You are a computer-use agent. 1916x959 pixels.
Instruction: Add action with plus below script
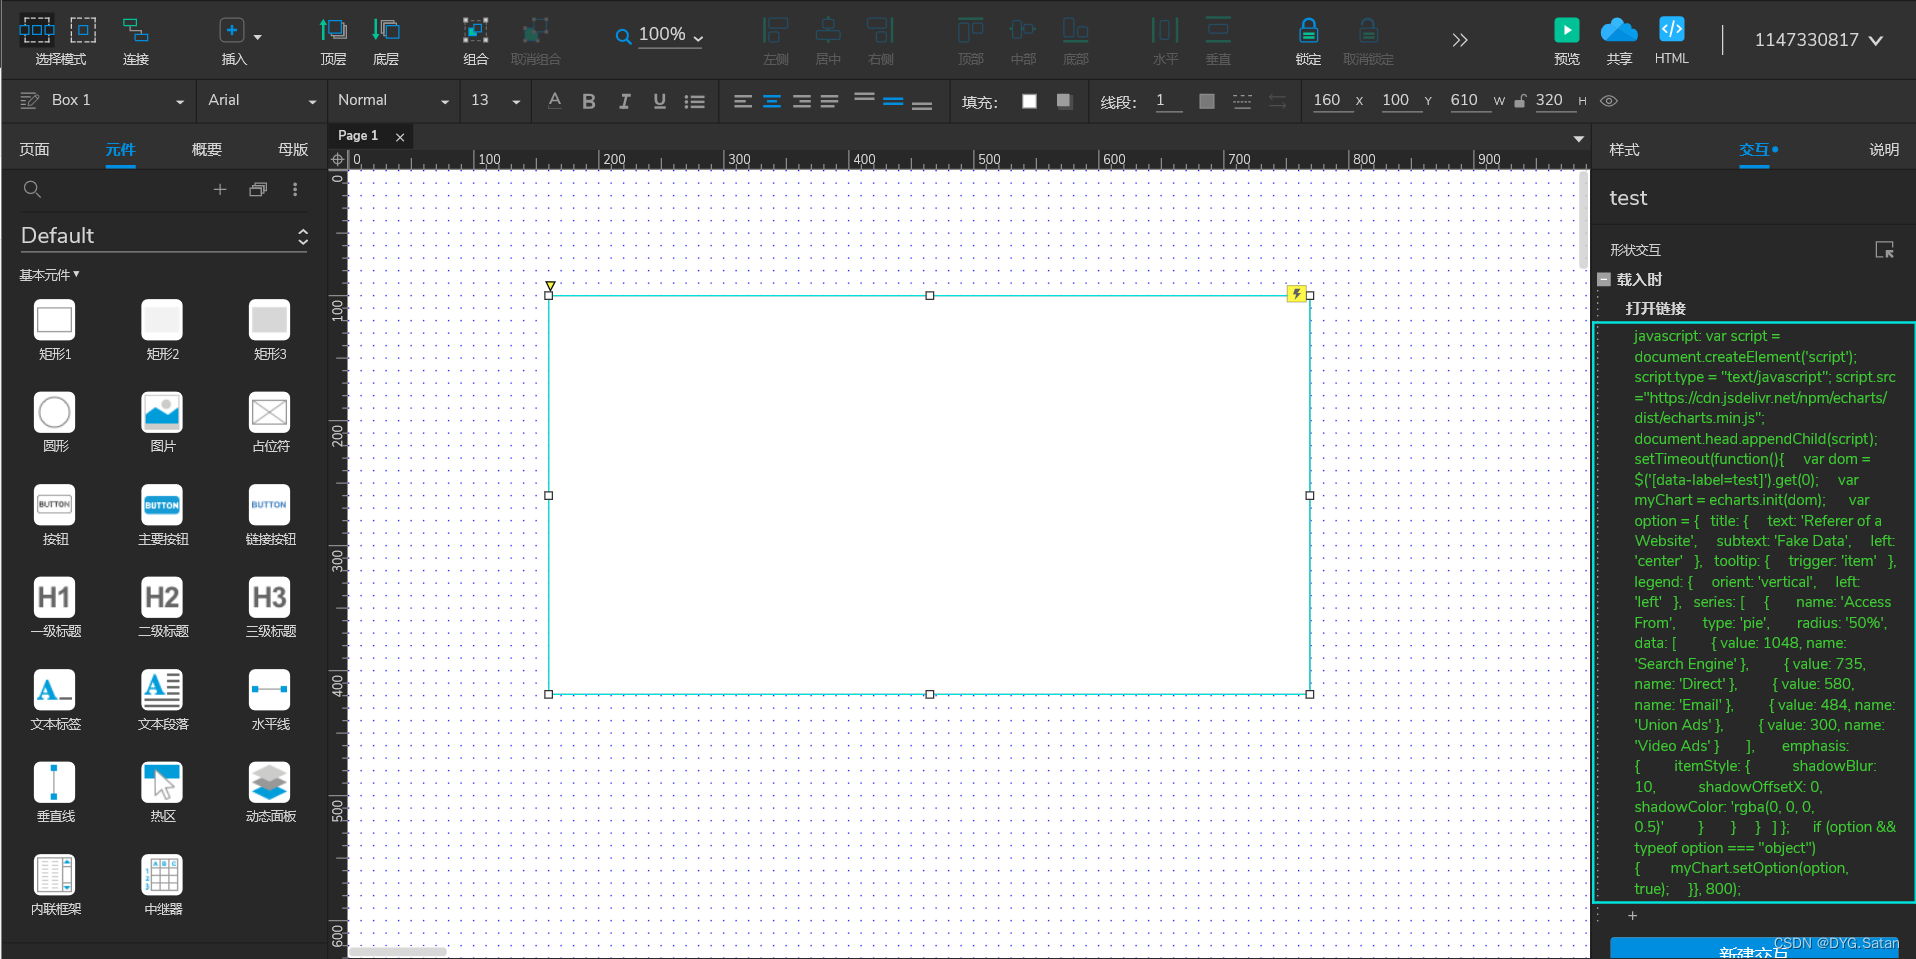tap(1632, 916)
